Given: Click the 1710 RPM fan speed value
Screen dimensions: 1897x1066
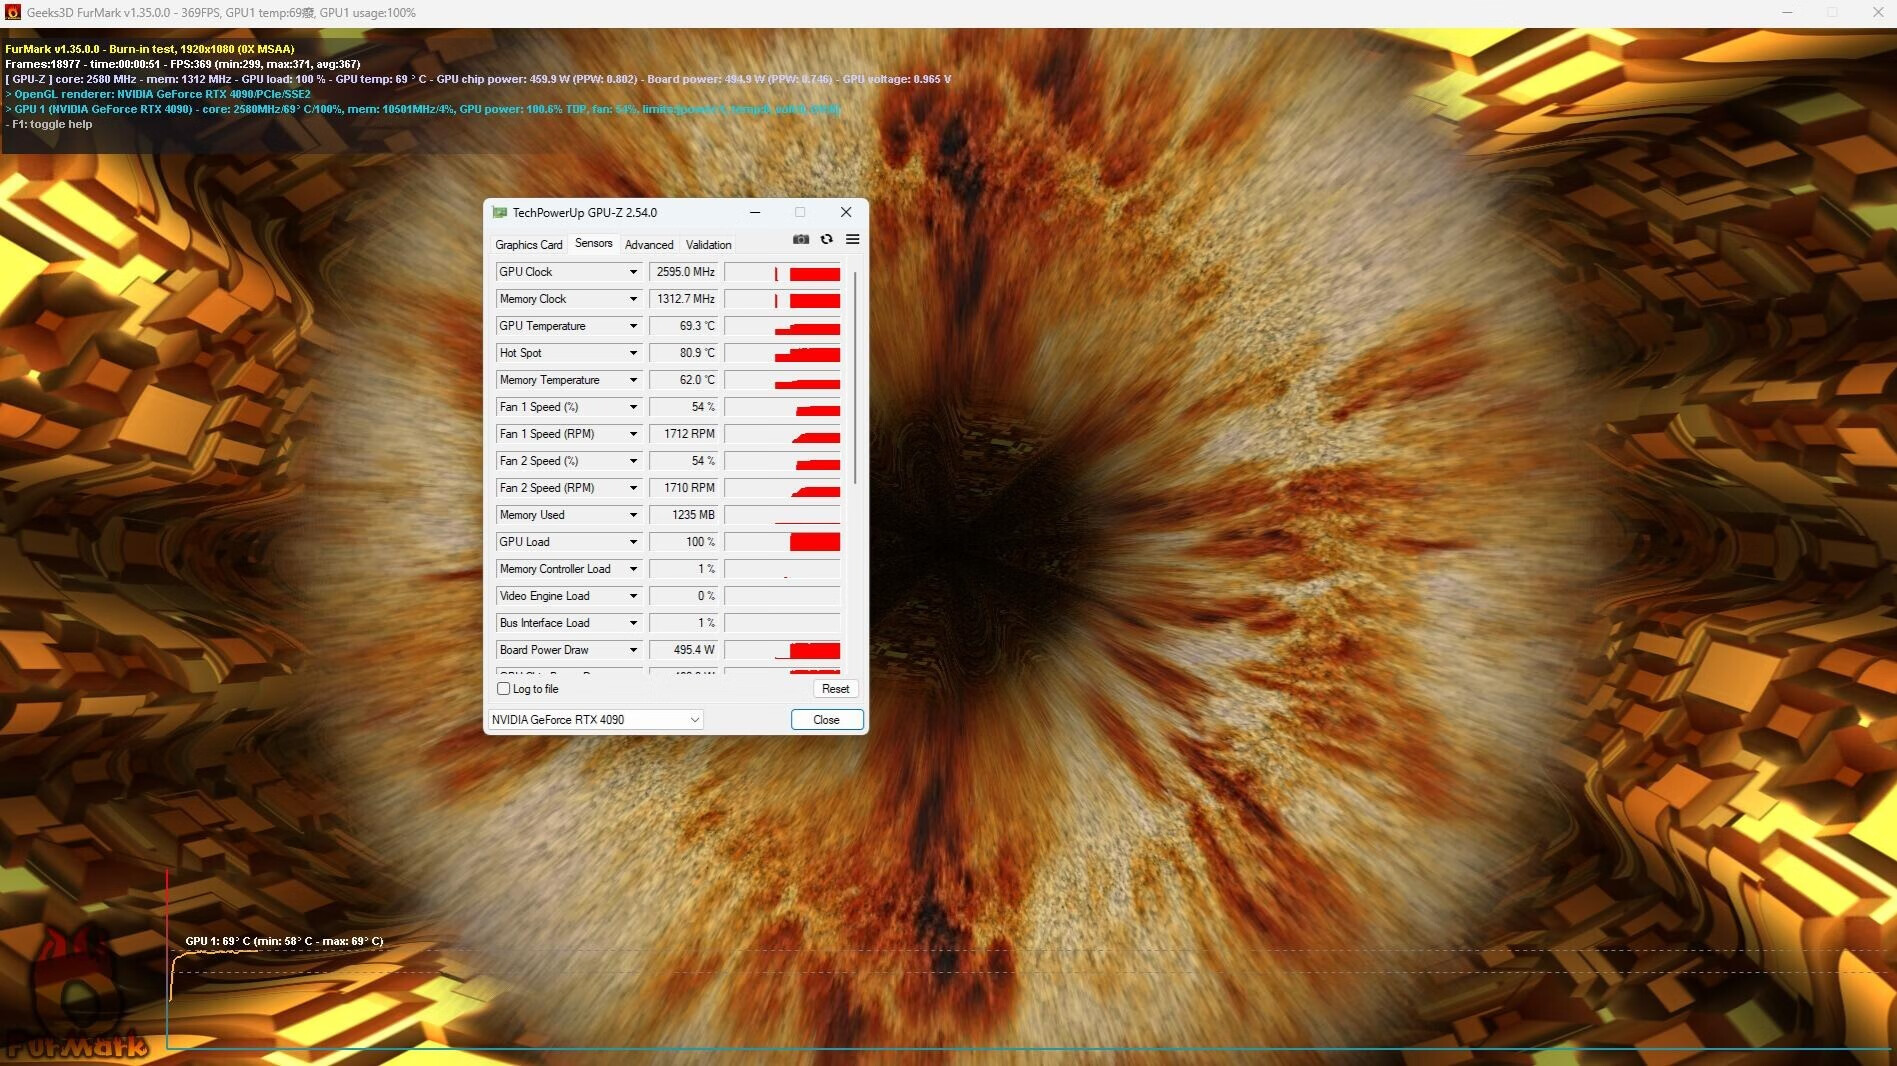Looking at the screenshot, I should click(684, 488).
